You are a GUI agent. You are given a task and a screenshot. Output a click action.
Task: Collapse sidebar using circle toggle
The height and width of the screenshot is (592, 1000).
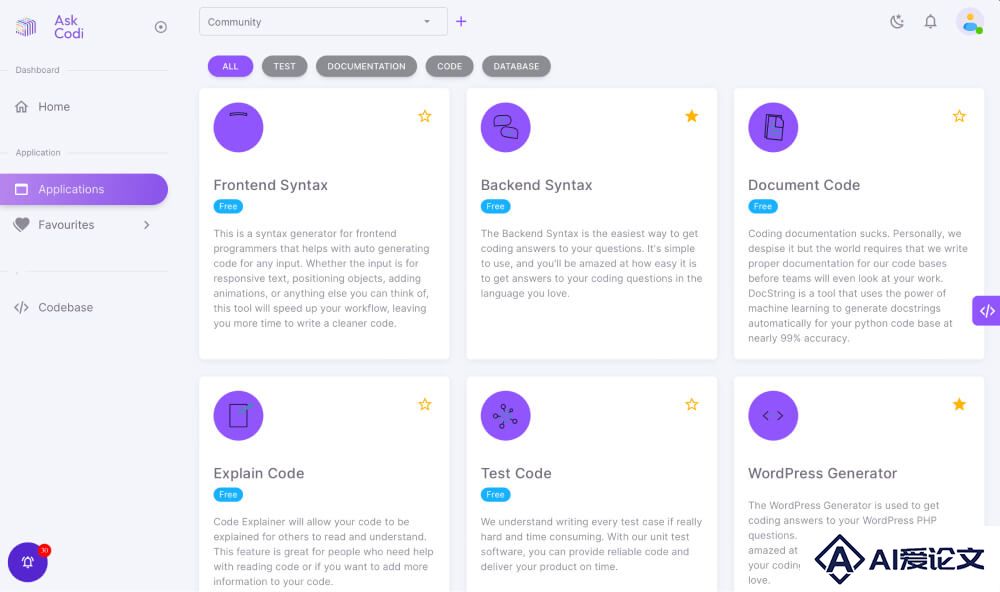pyautogui.click(x=161, y=27)
